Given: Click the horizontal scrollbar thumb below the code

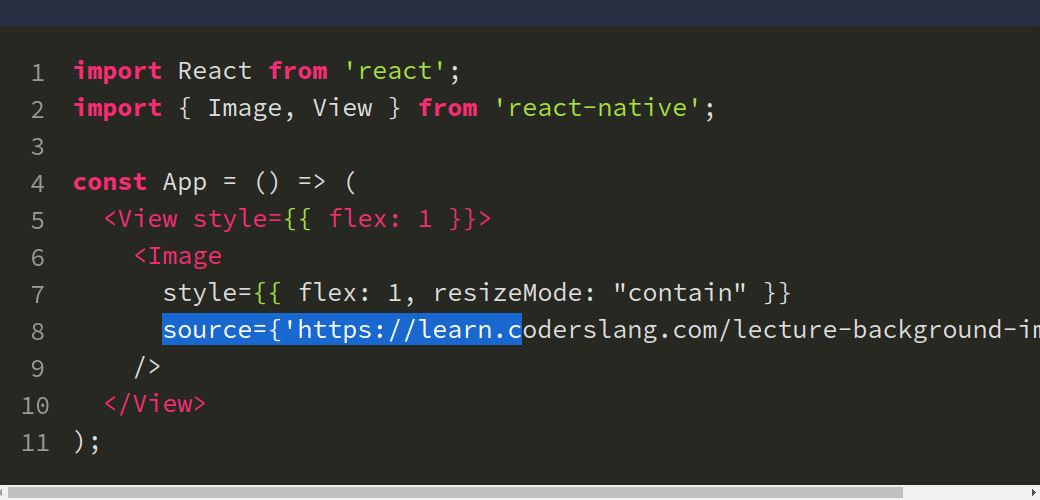Looking at the screenshot, I should pyautogui.click(x=455, y=493).
